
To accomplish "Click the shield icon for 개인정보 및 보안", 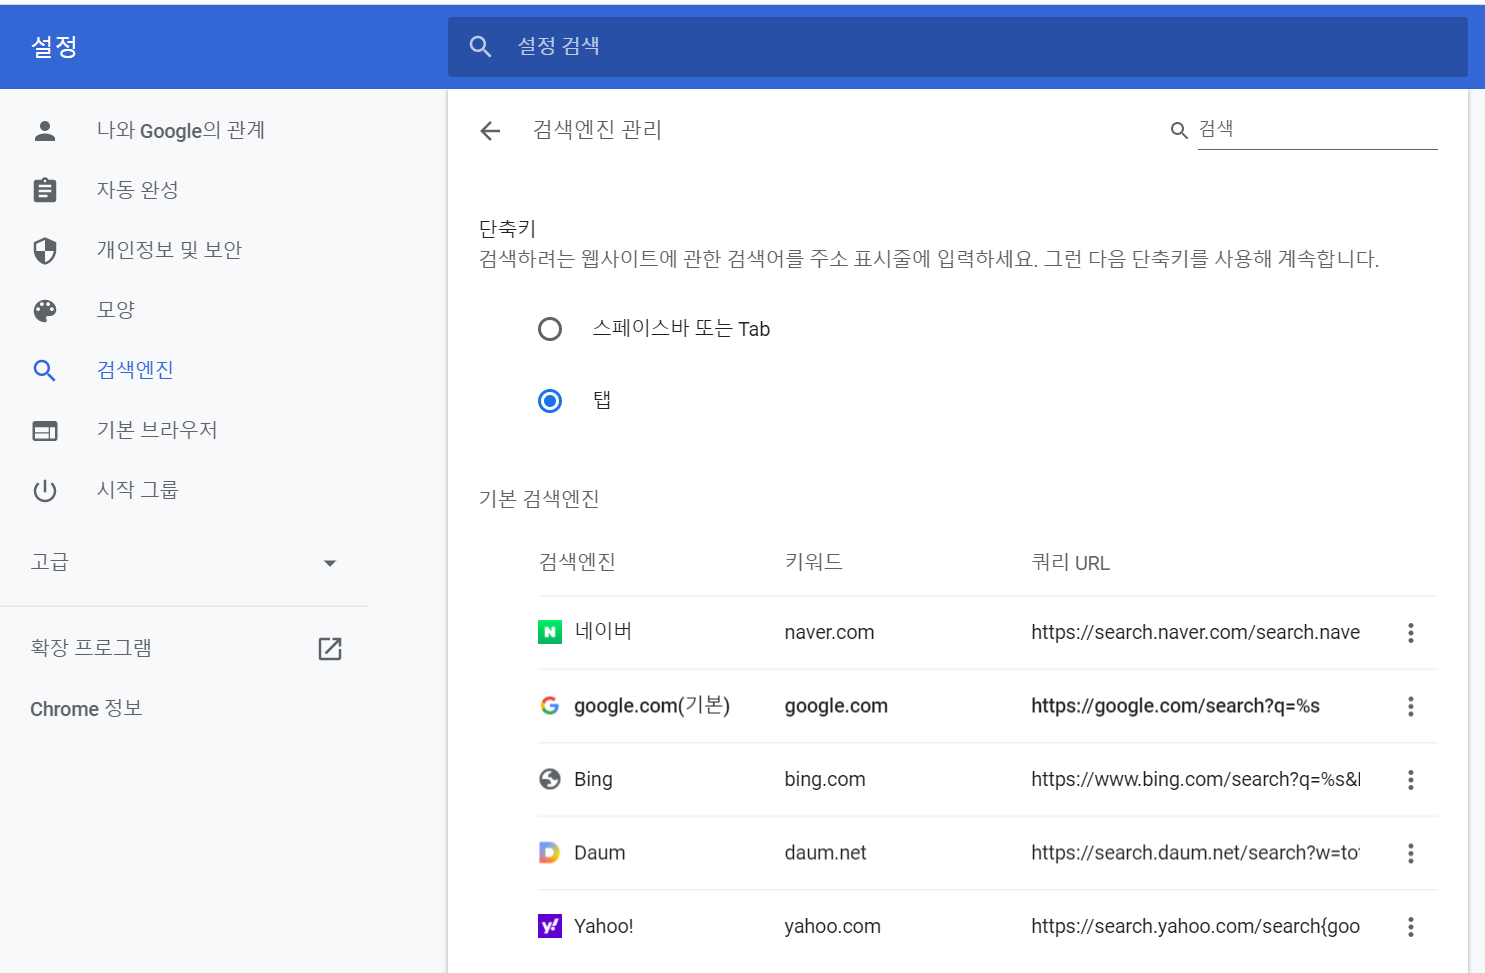I will click(x=45, y=250).
